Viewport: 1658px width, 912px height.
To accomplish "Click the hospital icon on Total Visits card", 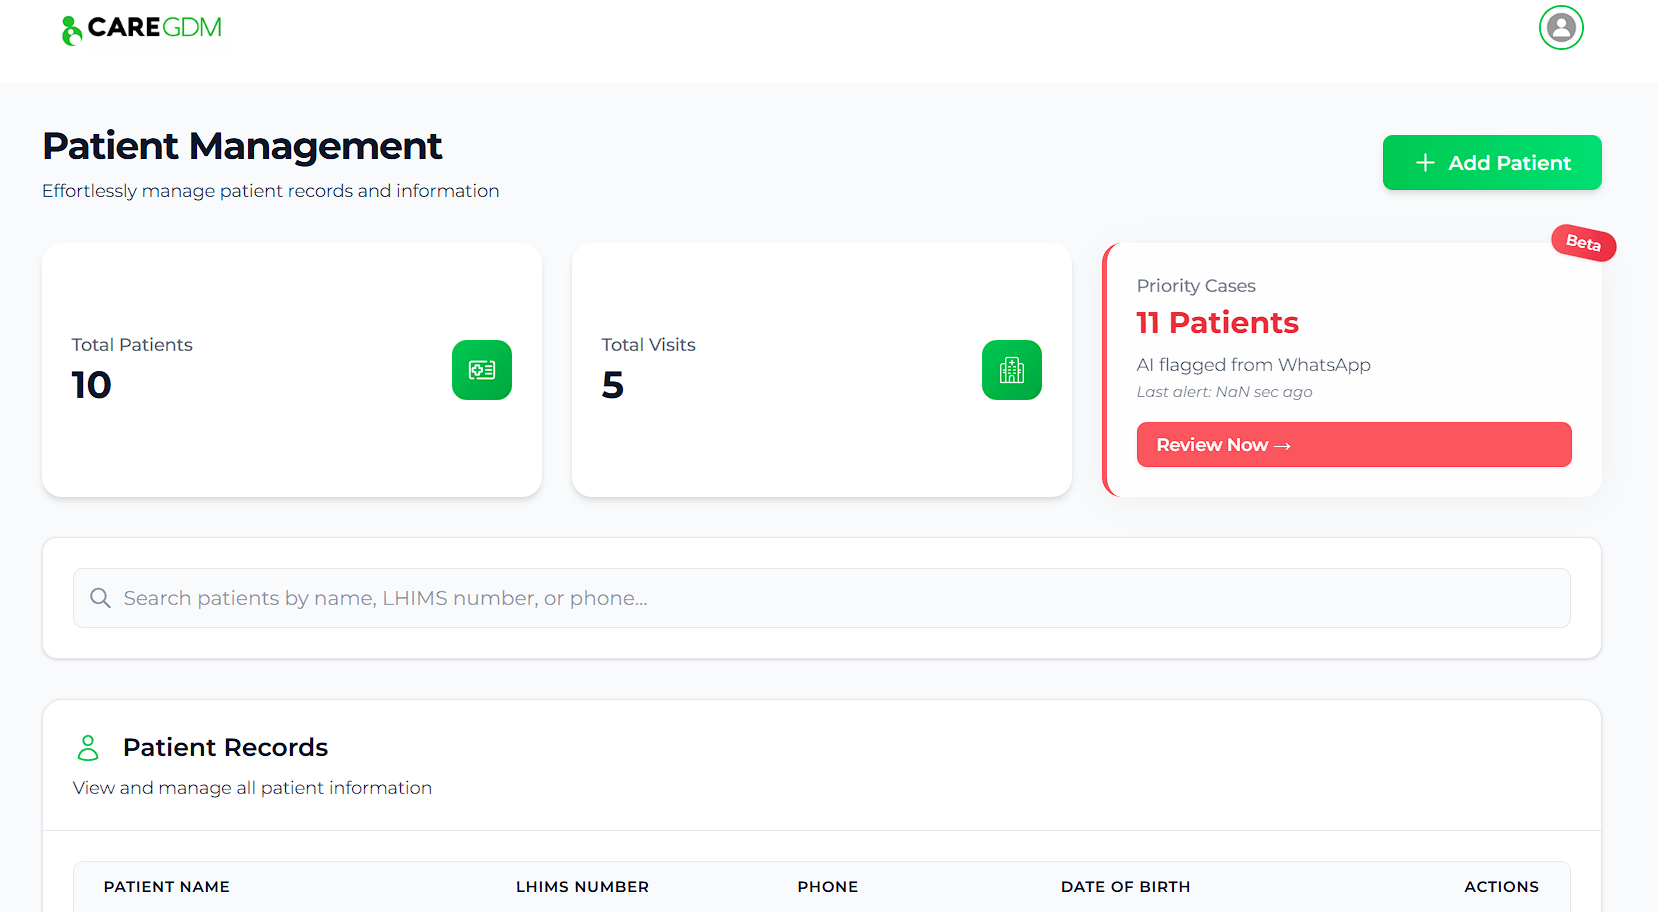I will 1011,370.
